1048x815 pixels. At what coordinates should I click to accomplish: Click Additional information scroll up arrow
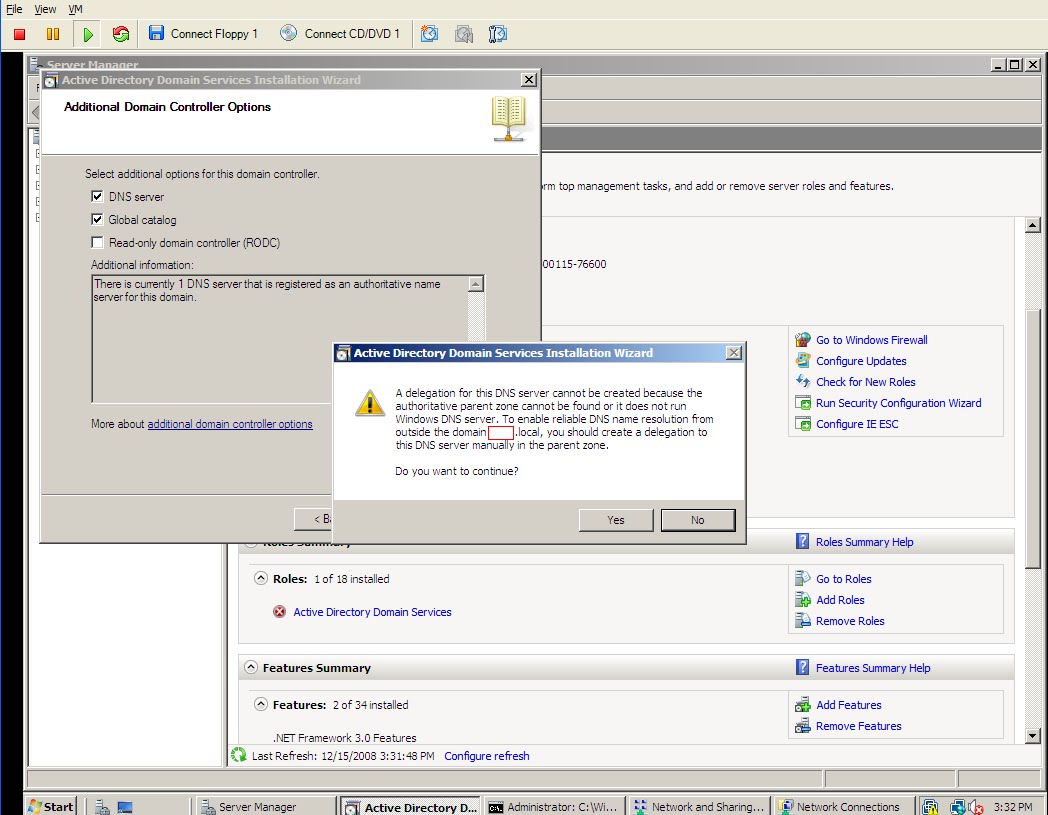(x=475, y=284)
